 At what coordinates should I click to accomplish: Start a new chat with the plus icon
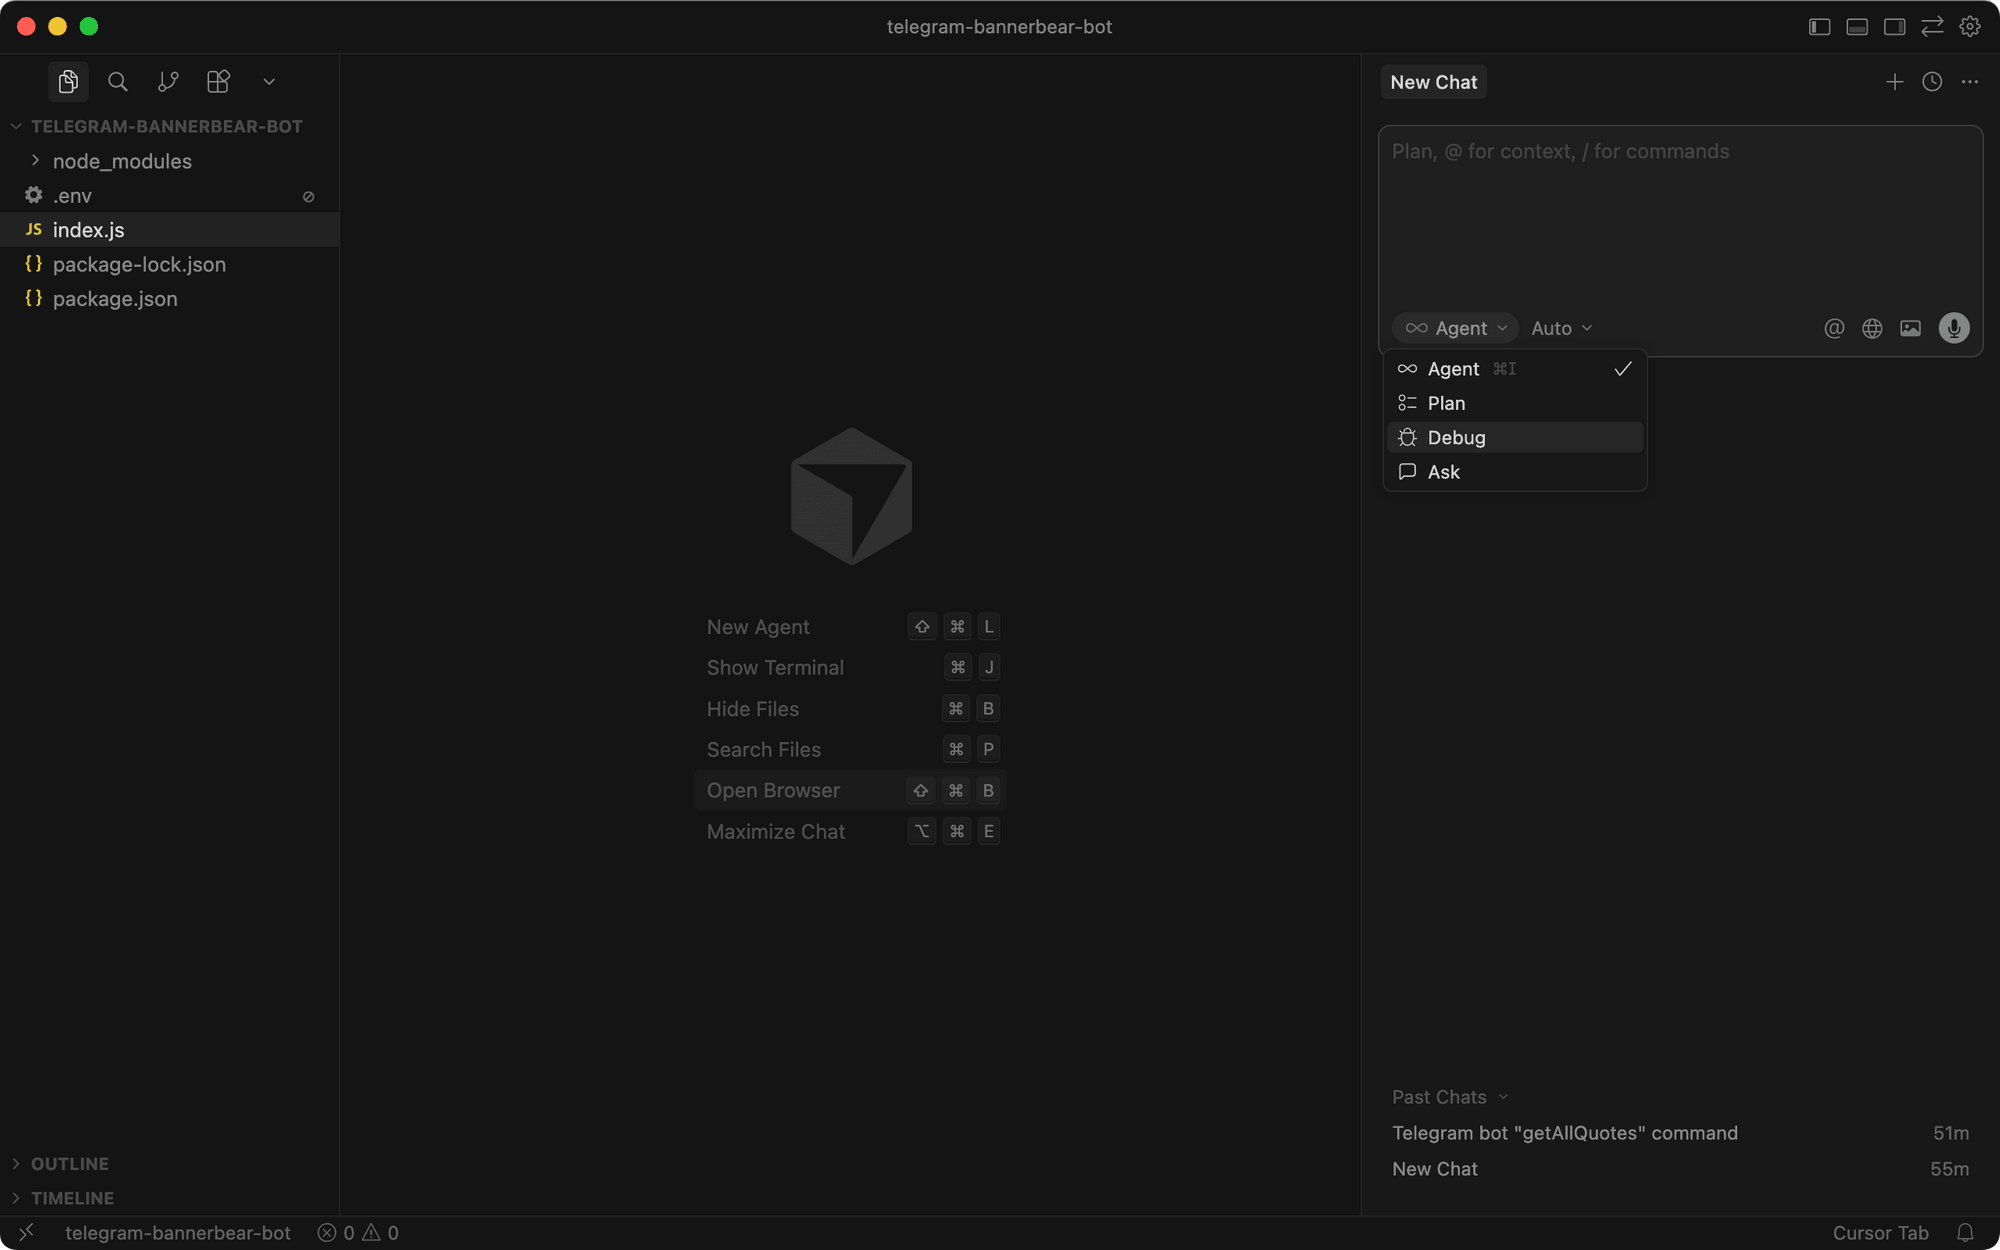(x=1894, y=82)
